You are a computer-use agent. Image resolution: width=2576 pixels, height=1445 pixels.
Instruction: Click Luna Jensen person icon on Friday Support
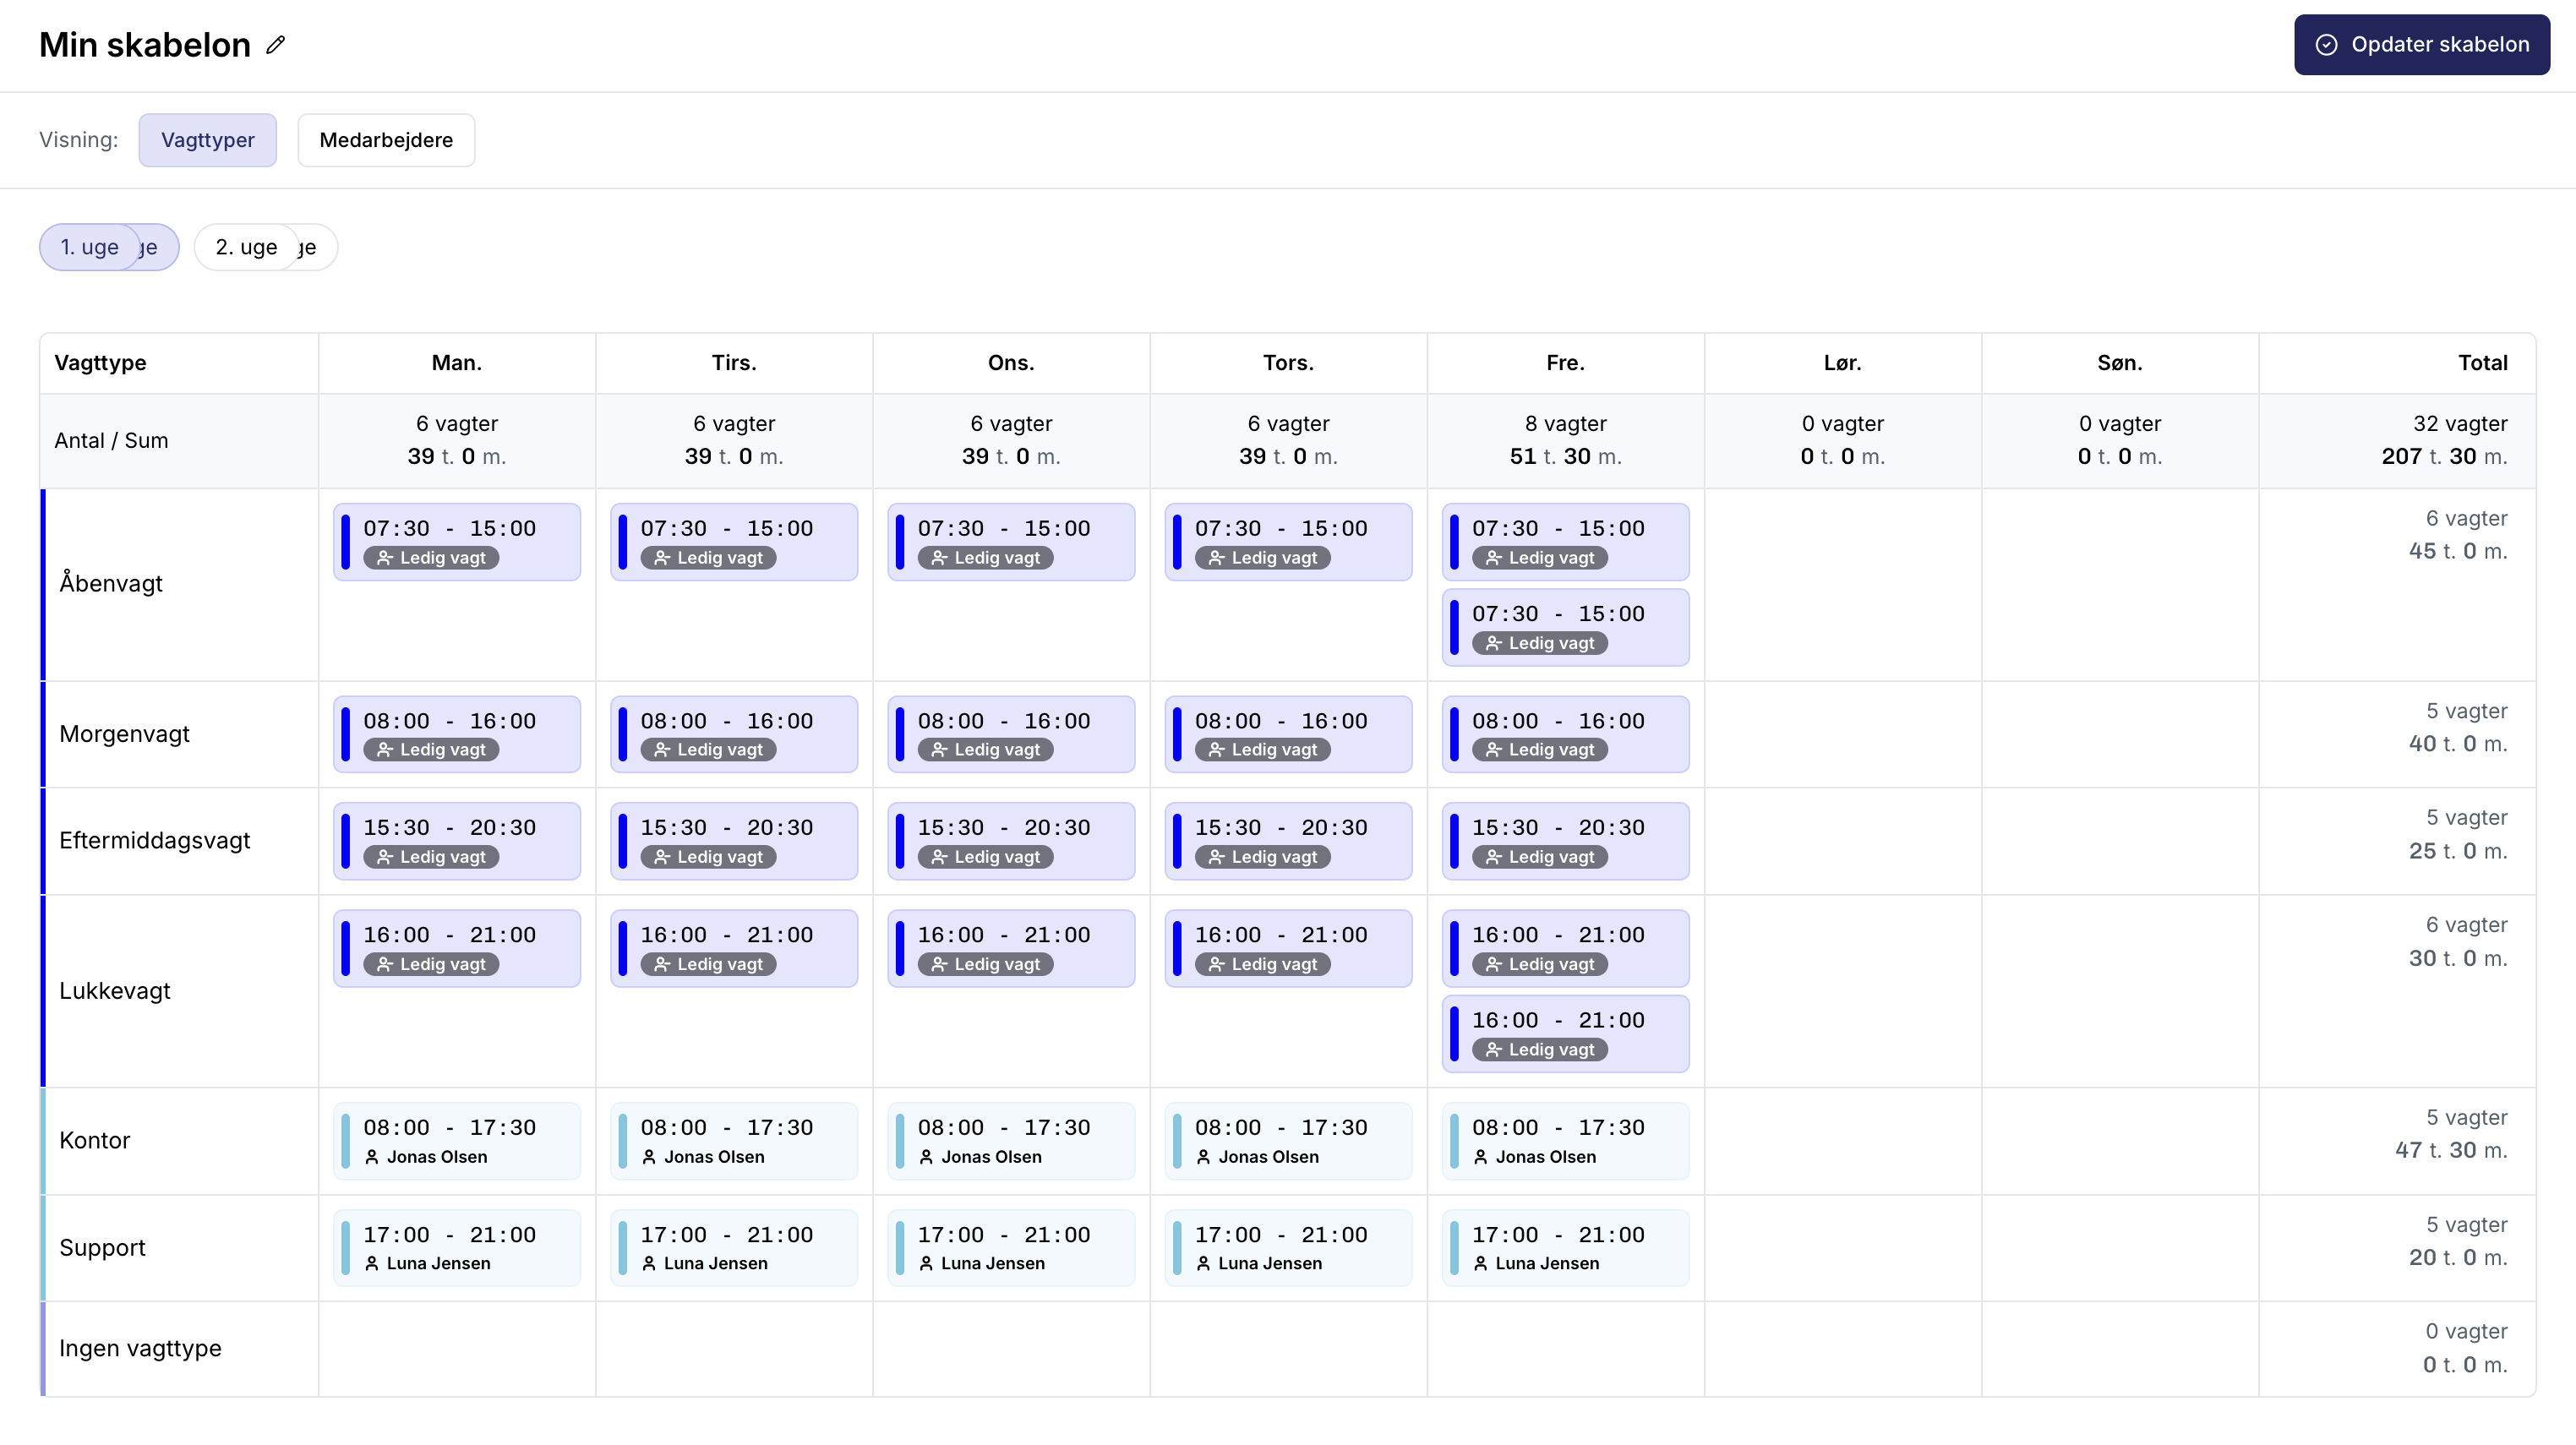tap(1480, 1264)
